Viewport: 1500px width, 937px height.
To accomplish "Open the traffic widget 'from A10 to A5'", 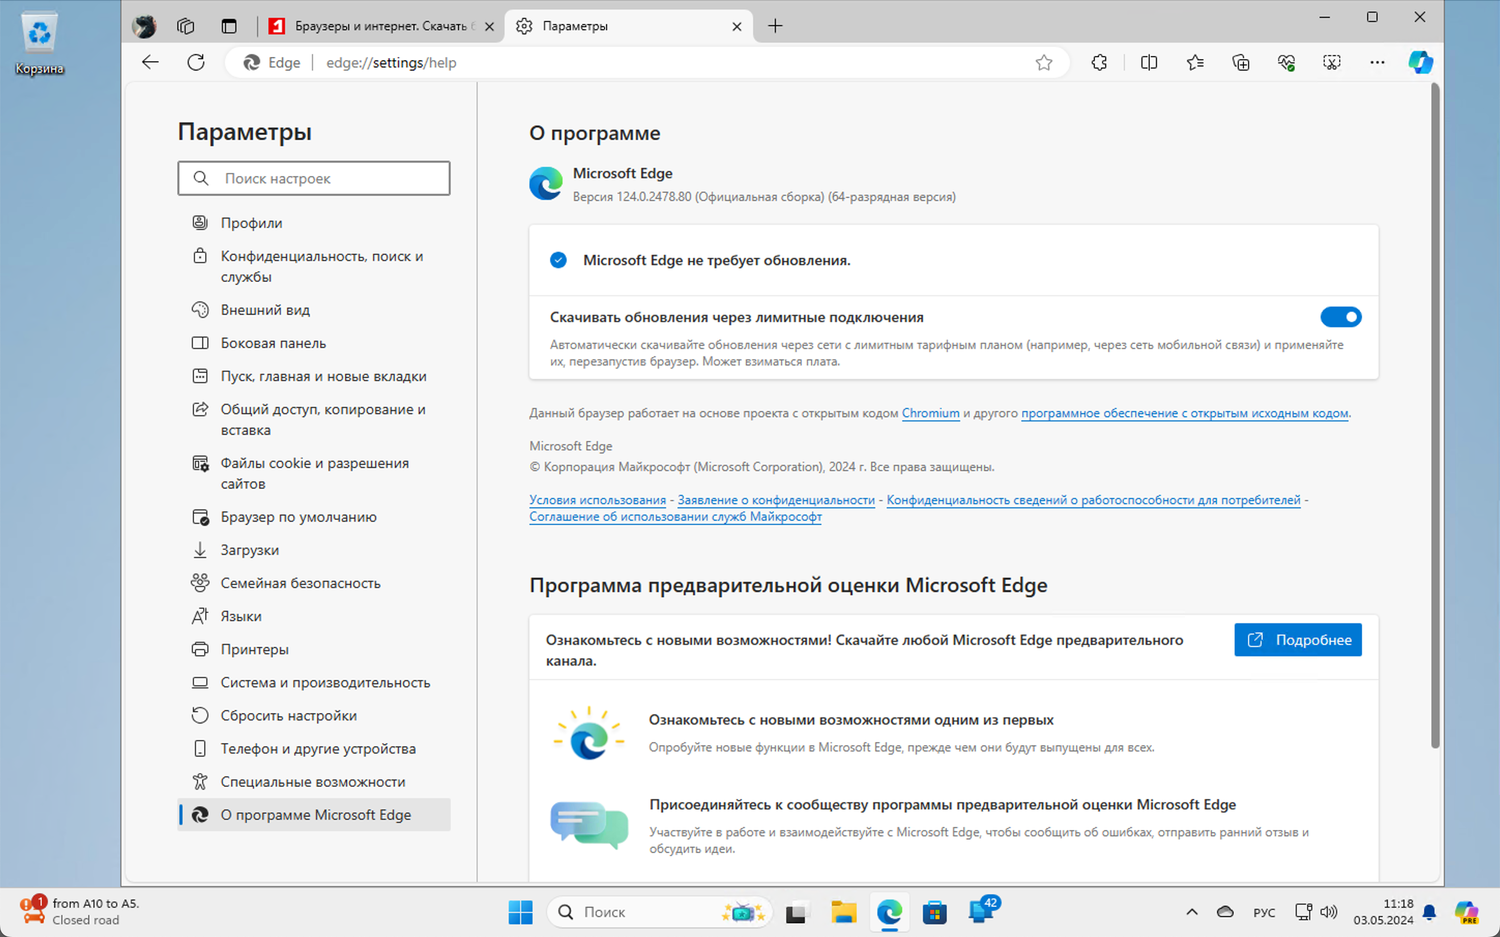I will [x=80, y=911].
